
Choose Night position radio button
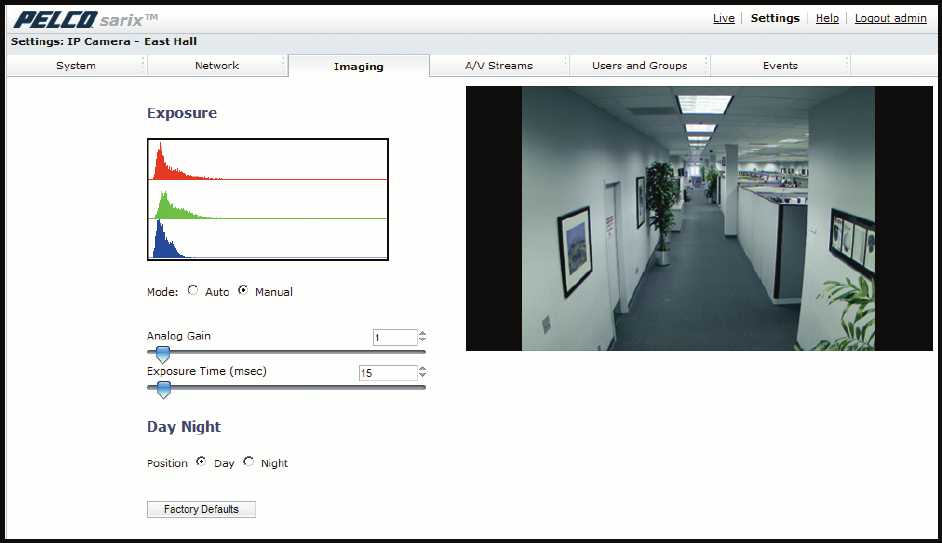point(249,461)
